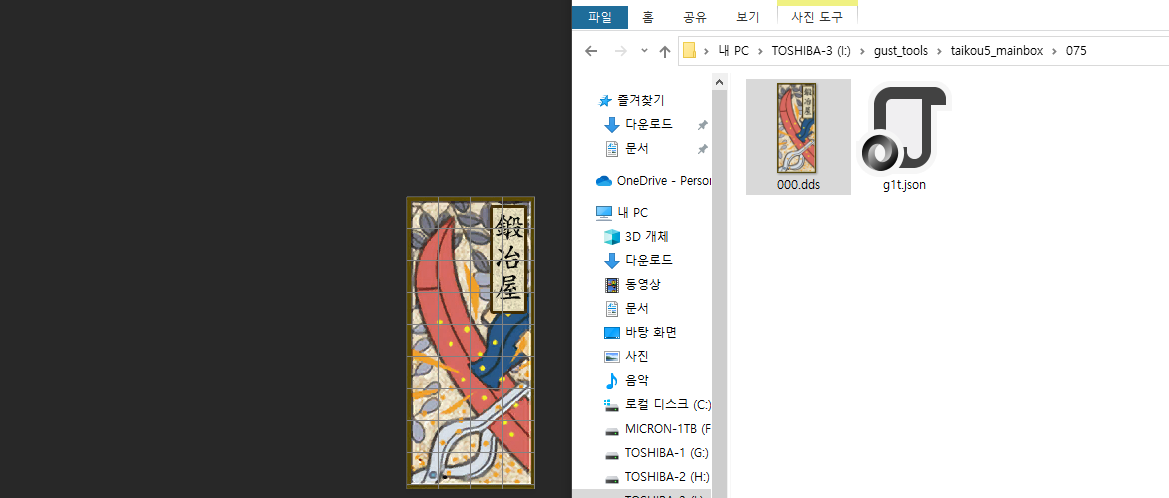
Task: Open 동영상 folder
Action: coord(642,284)
